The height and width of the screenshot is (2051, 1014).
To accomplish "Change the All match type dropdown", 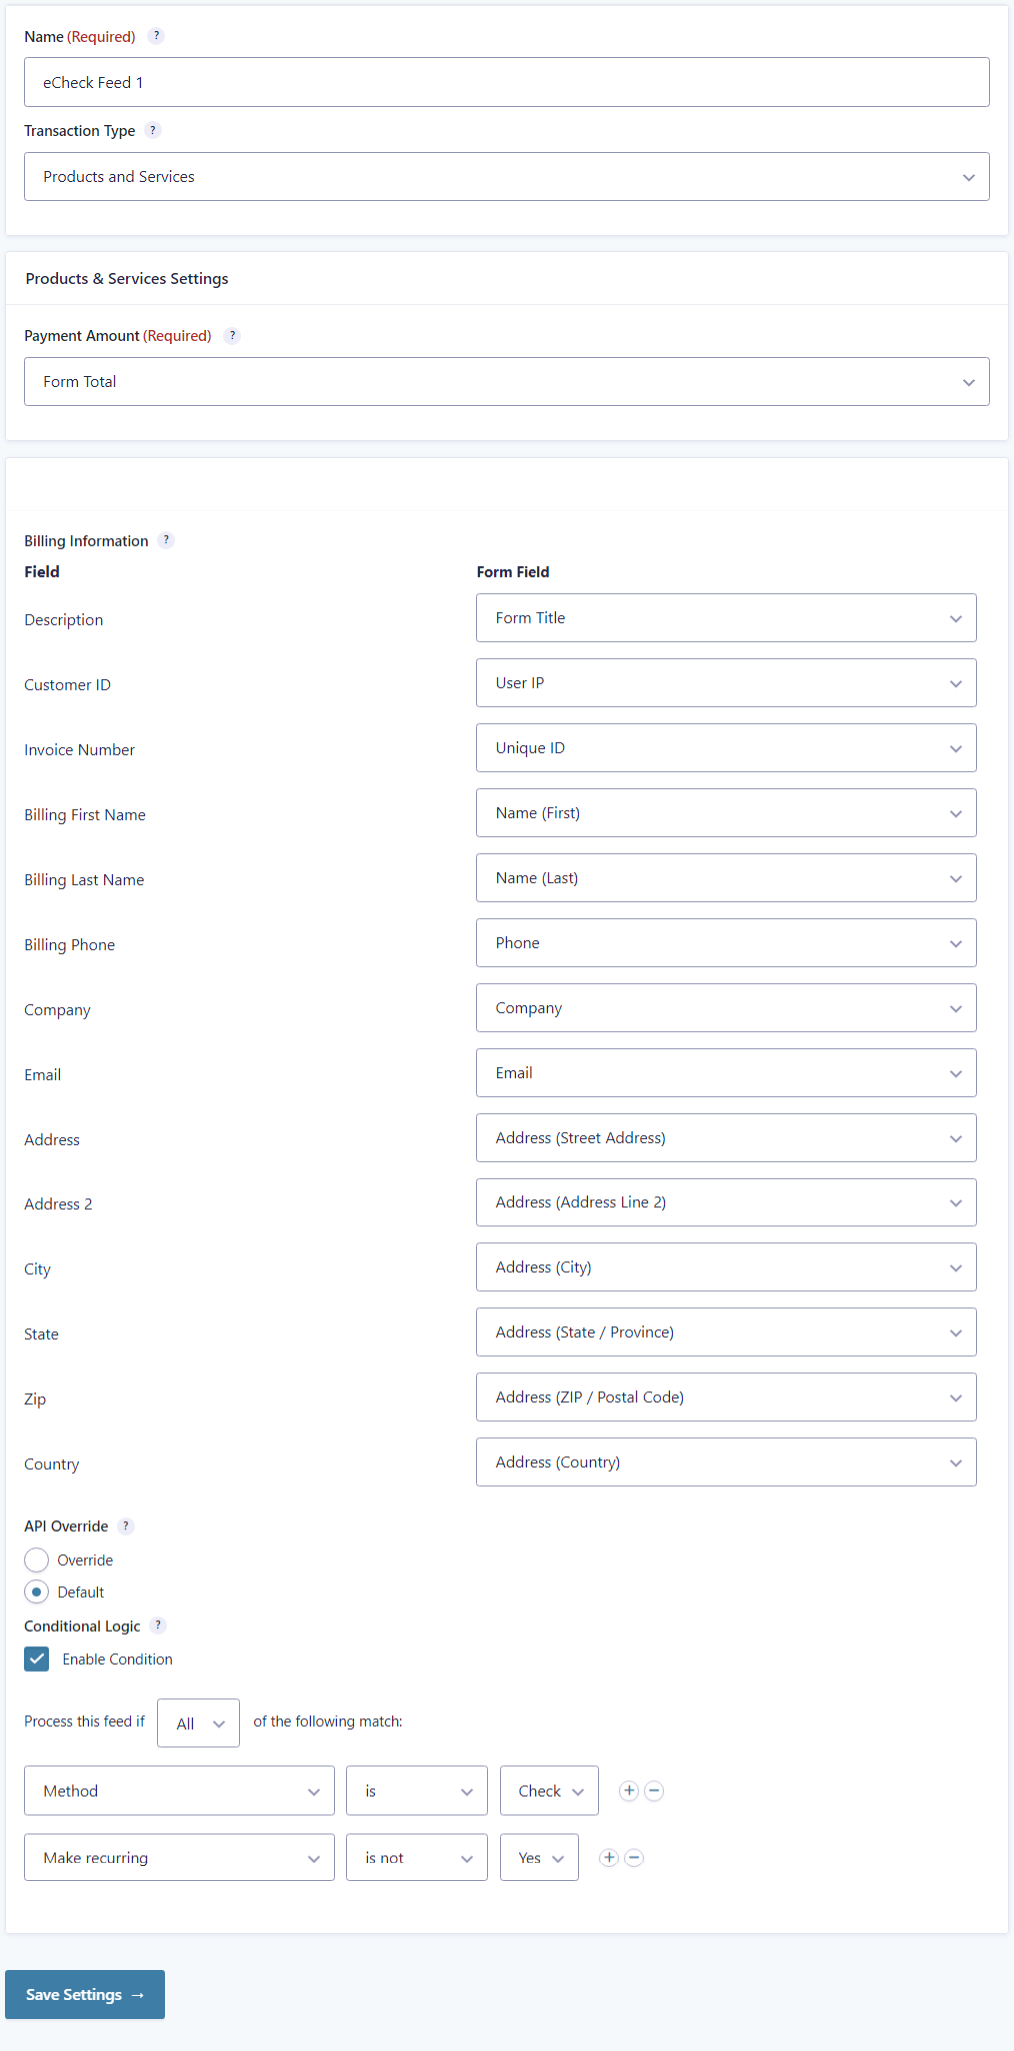I will (198, 1723).
